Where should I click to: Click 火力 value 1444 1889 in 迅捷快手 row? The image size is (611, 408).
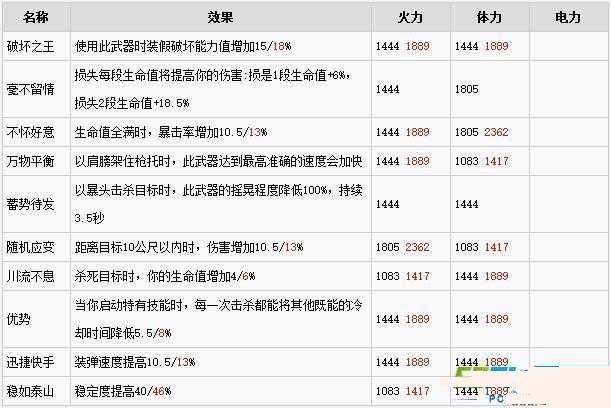pos(403,362)
